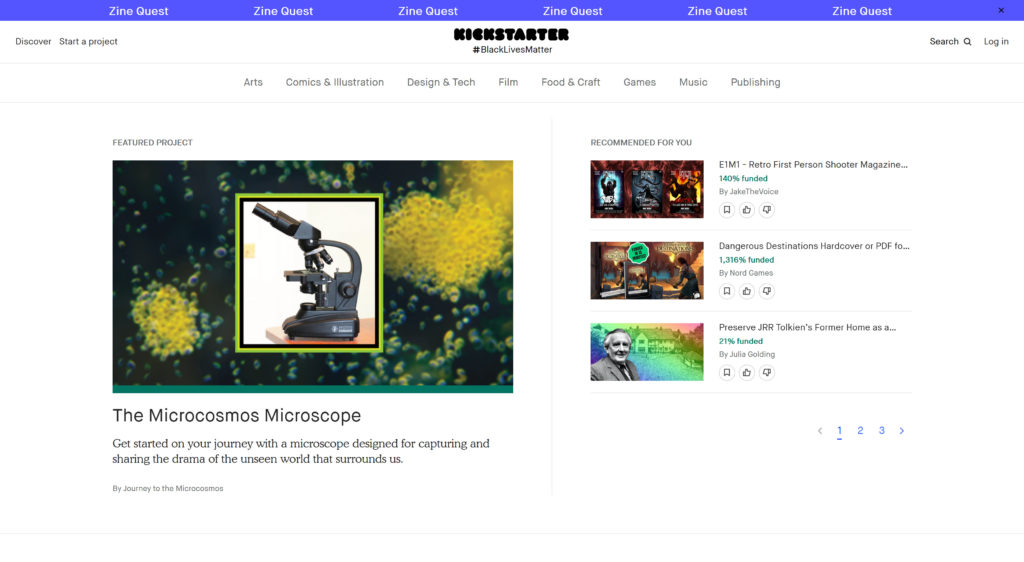Click the Recommended For You heading
This screenshot has height=562, width=1024.
coord(641,142)
